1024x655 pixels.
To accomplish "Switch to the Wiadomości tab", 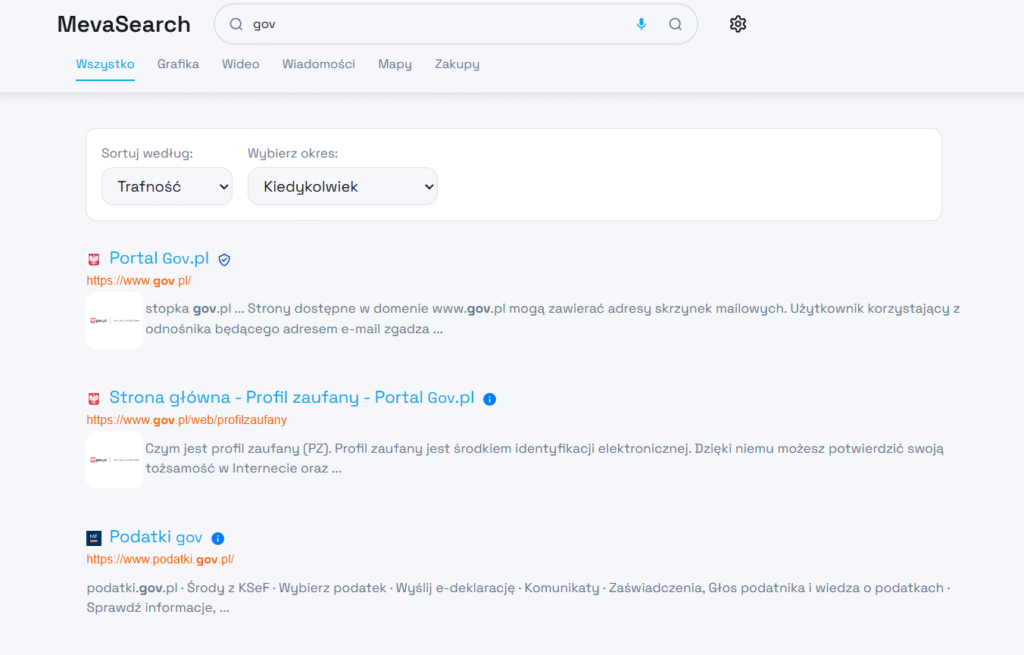I will pyautogui.click(x=318, y=64).
